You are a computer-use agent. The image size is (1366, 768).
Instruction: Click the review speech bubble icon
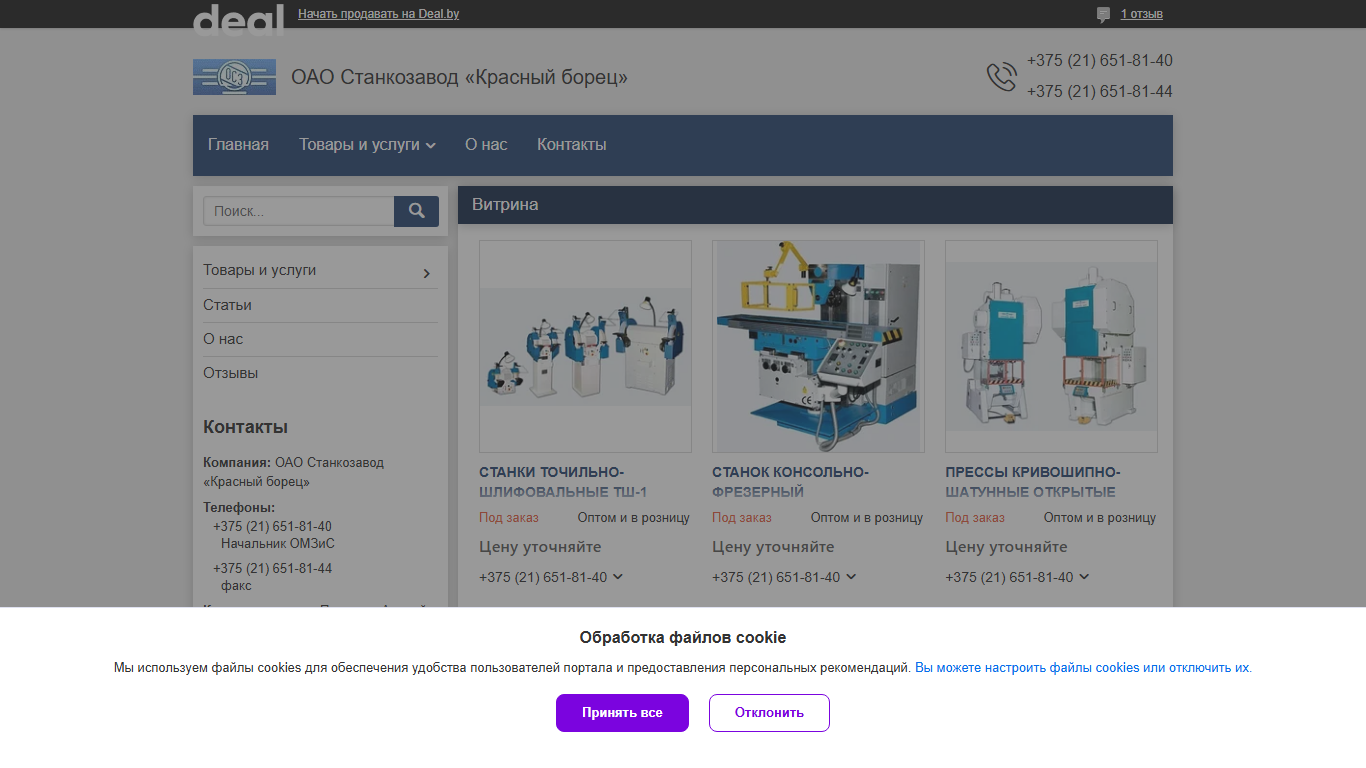point(1103,14)
